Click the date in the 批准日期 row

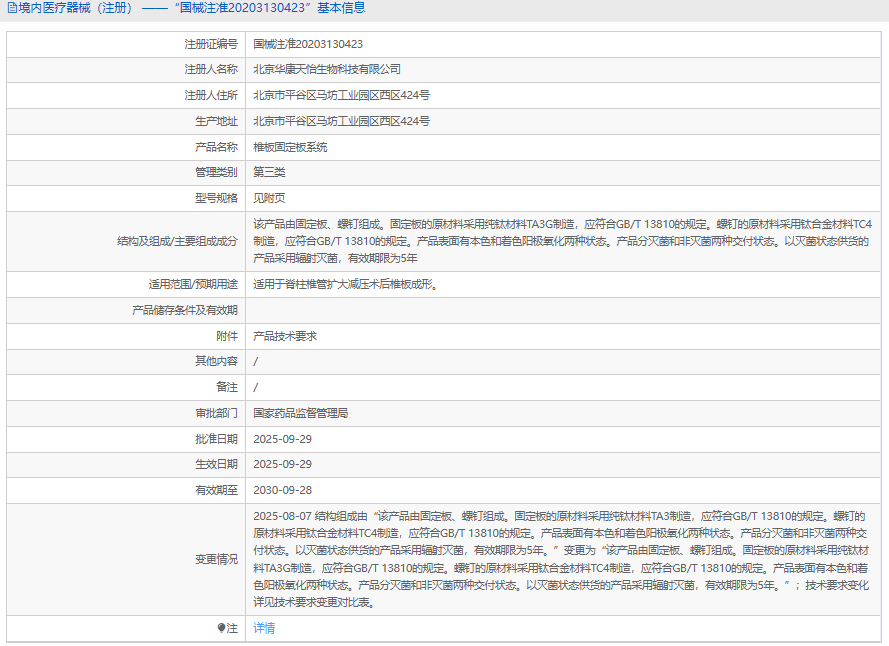pos(283,439)
